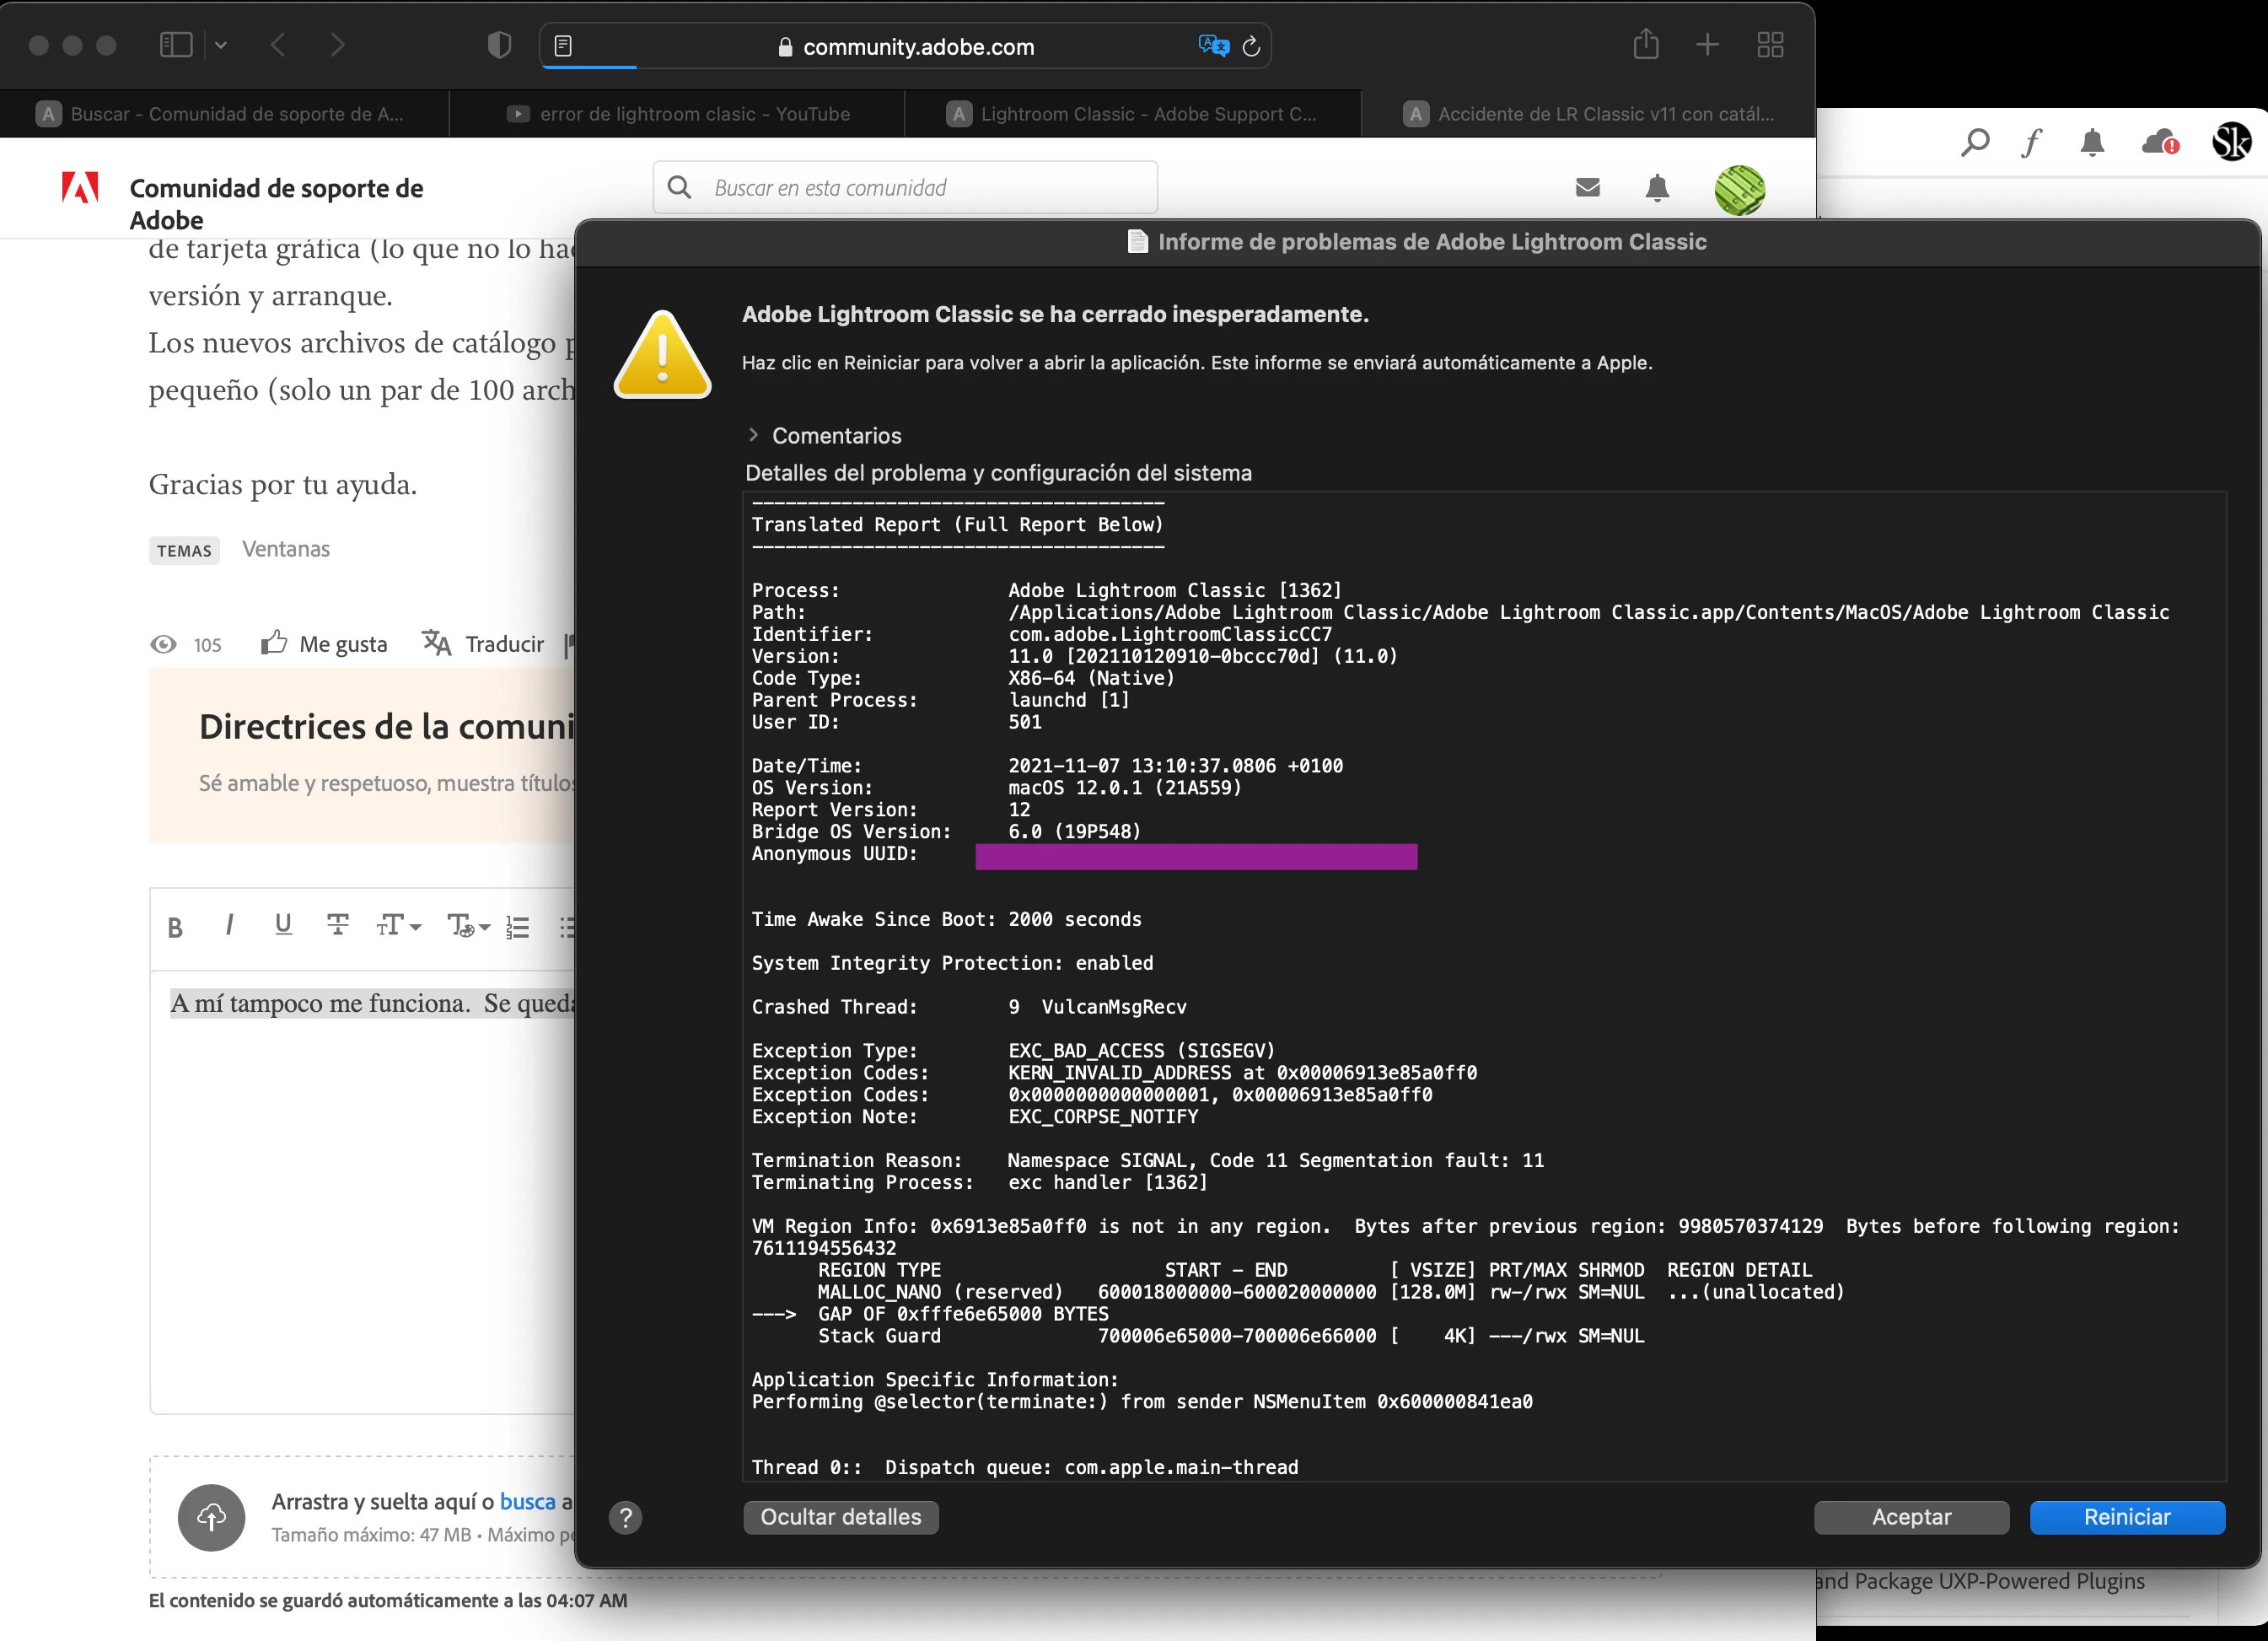Screen dimensions: 2268x1641
Task: Click the help question mark button
Action: point(625,1517)
